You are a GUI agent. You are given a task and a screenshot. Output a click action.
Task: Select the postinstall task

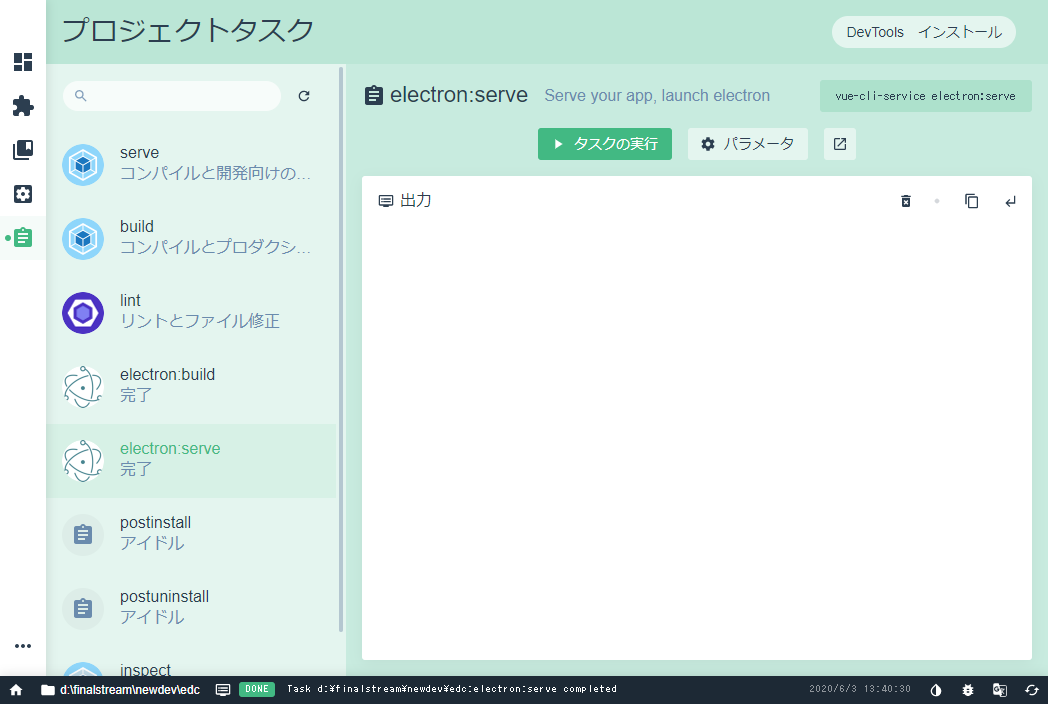191,534
